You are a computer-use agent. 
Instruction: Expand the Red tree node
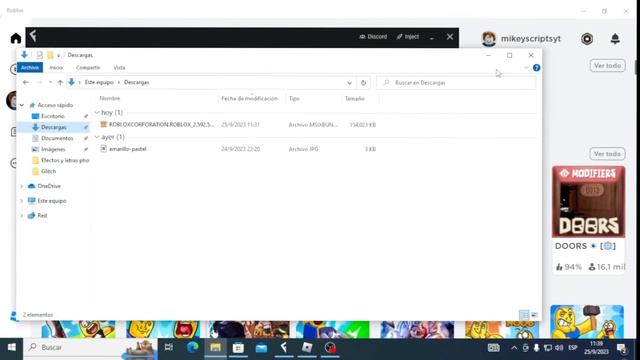point(22,216)
